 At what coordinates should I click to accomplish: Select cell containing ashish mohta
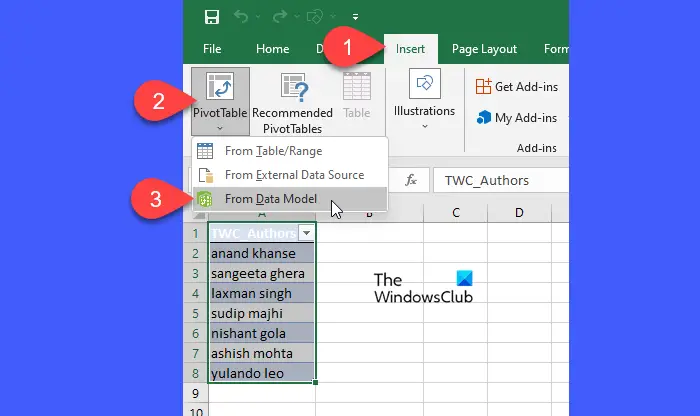262,353
